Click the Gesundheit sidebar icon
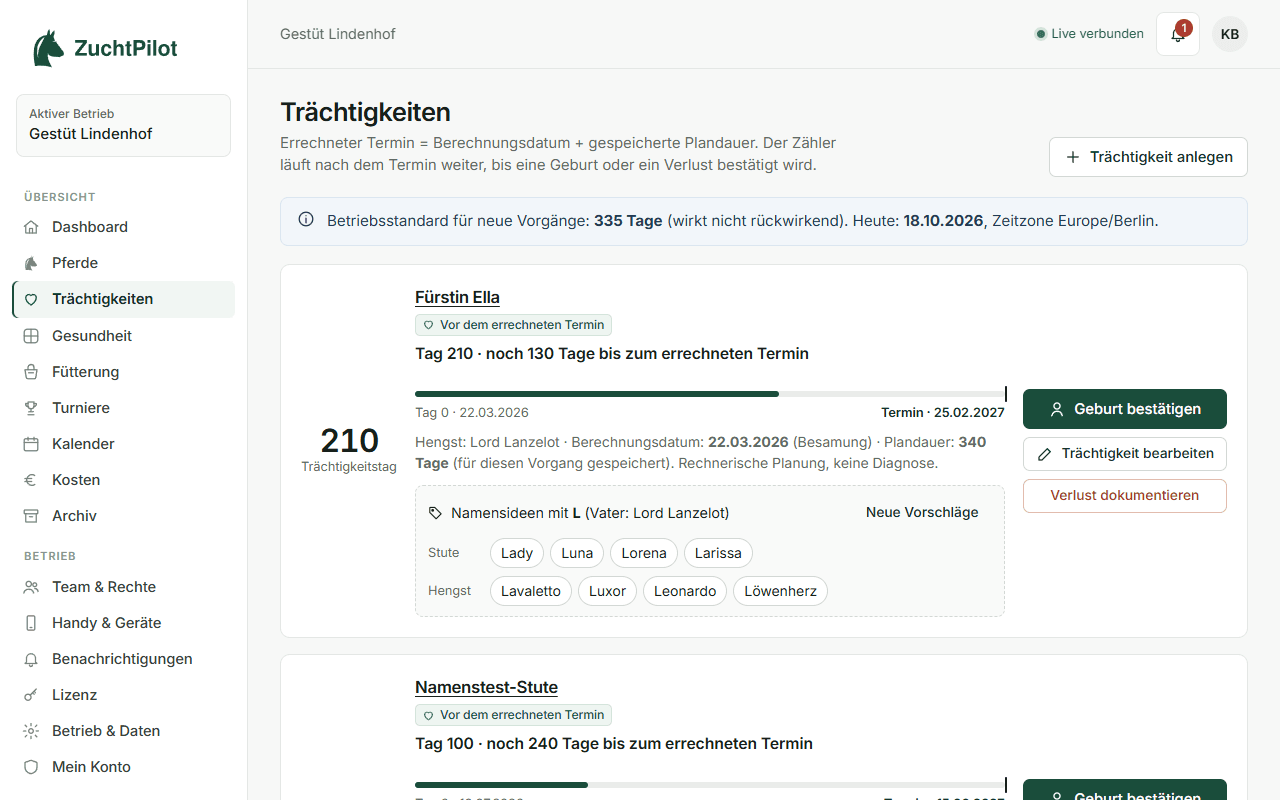The height and width of the screenshot is (800, 1280). click(31, 336)
